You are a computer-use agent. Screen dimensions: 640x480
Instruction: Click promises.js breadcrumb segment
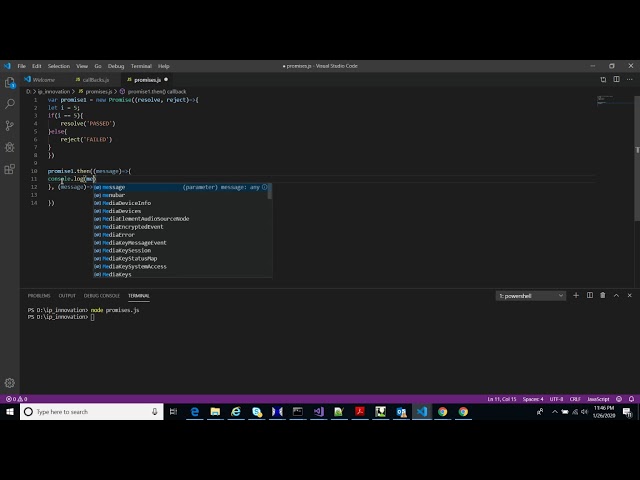pos(98,91)
